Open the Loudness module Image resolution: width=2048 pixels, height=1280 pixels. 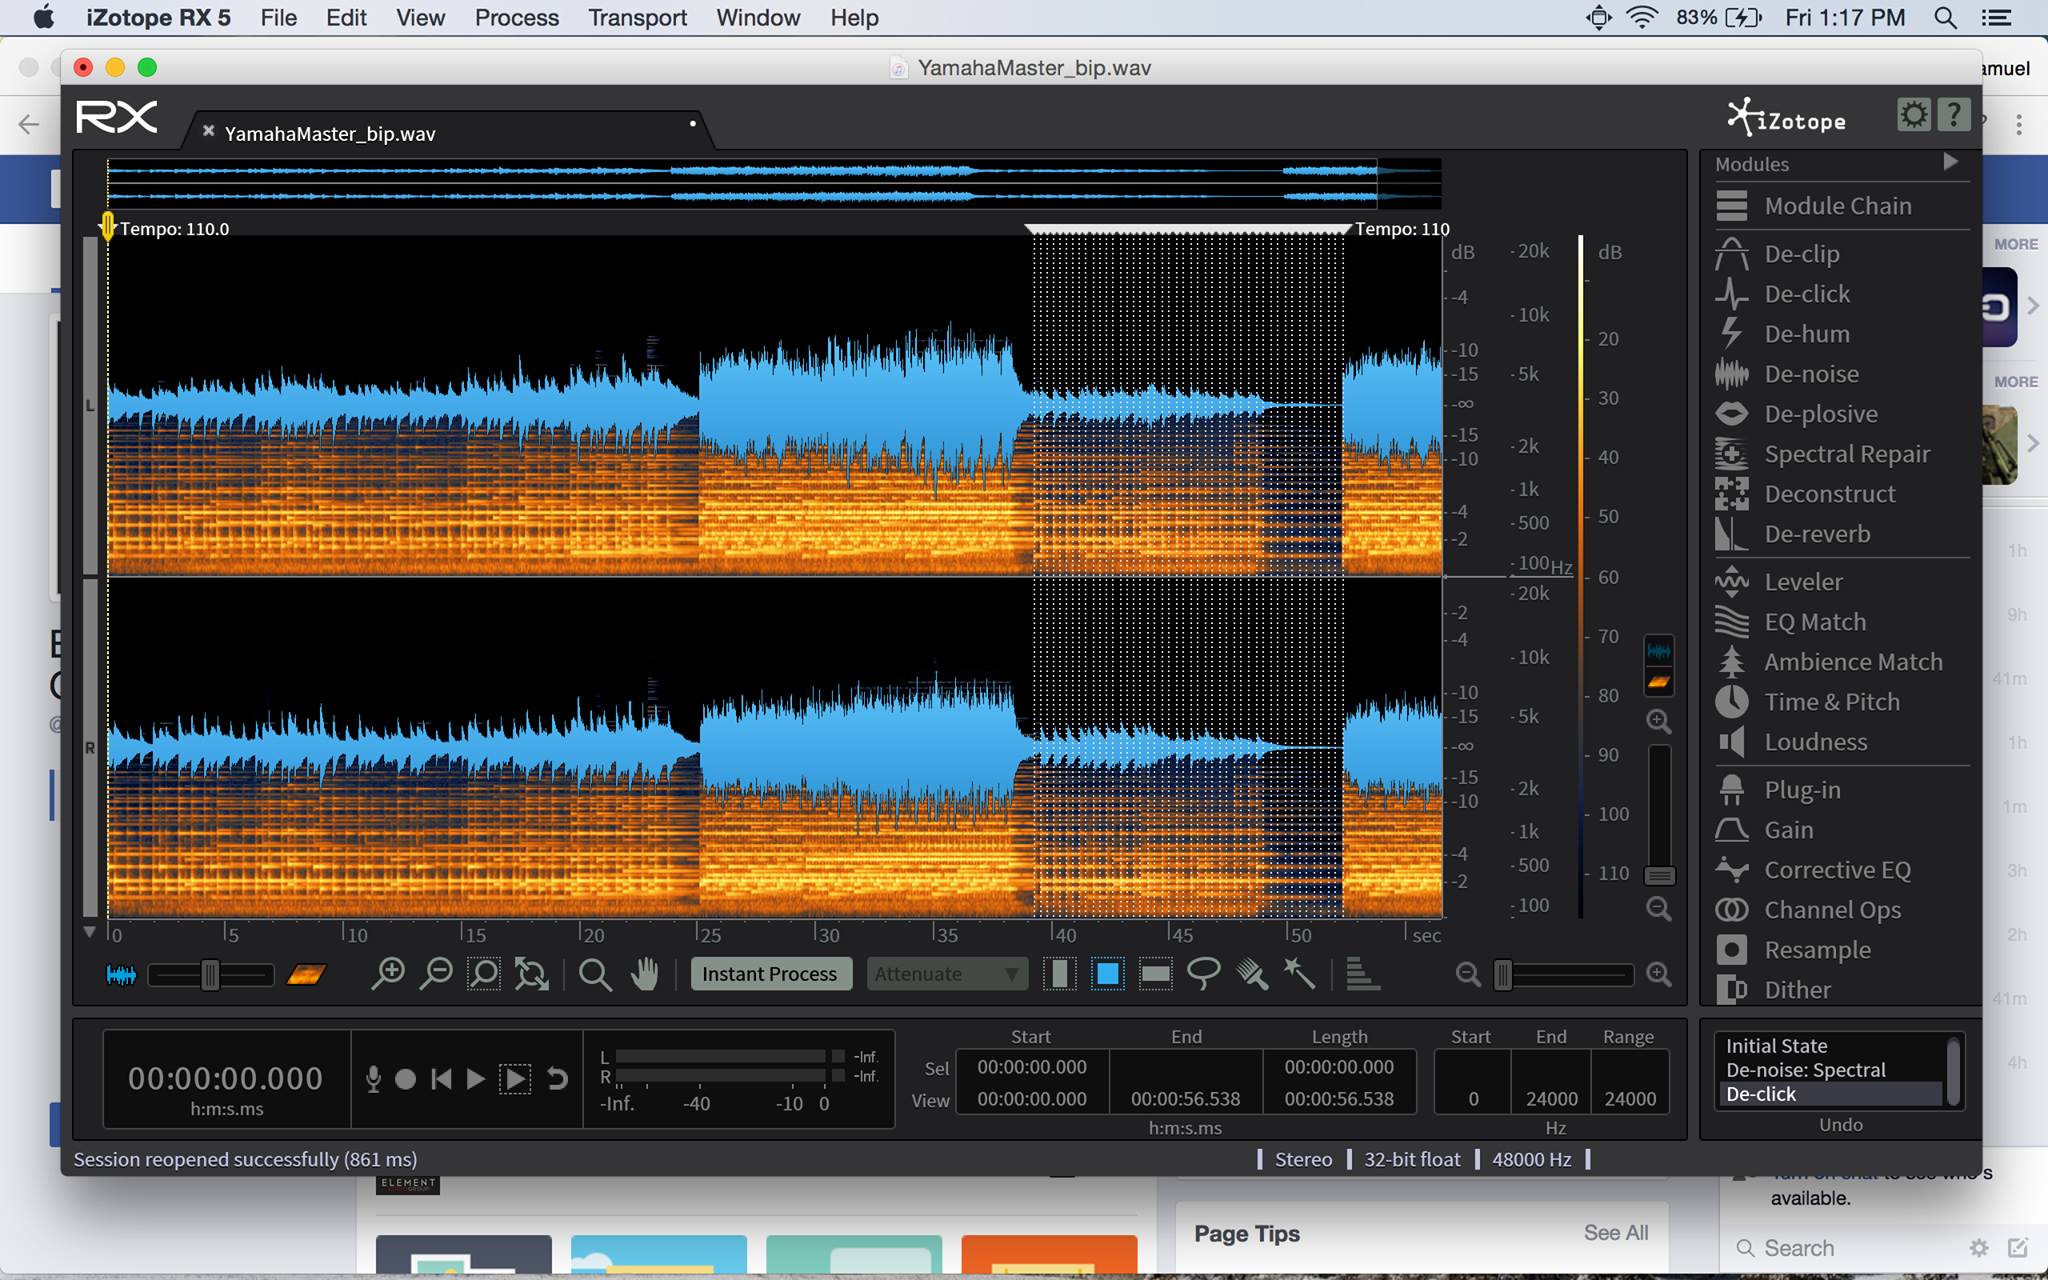(x=1815, y=742)
